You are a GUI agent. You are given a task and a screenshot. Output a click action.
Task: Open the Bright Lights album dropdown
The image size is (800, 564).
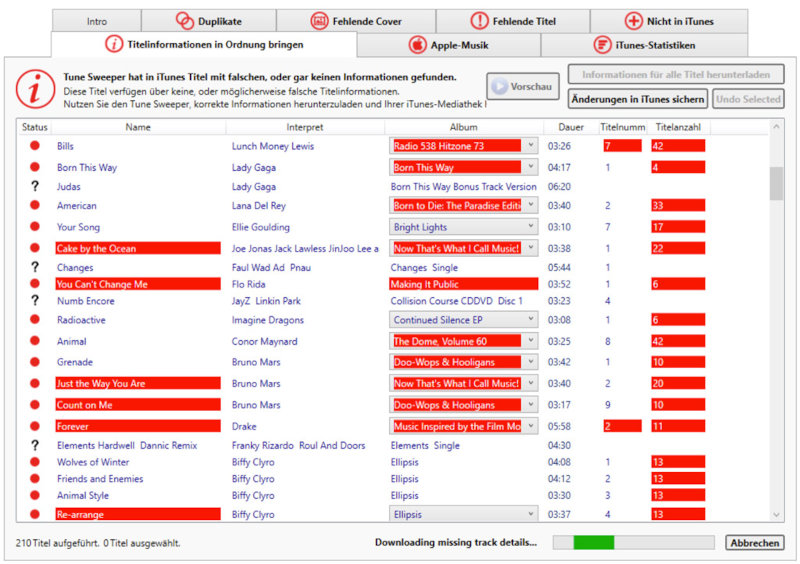(531, 227)
